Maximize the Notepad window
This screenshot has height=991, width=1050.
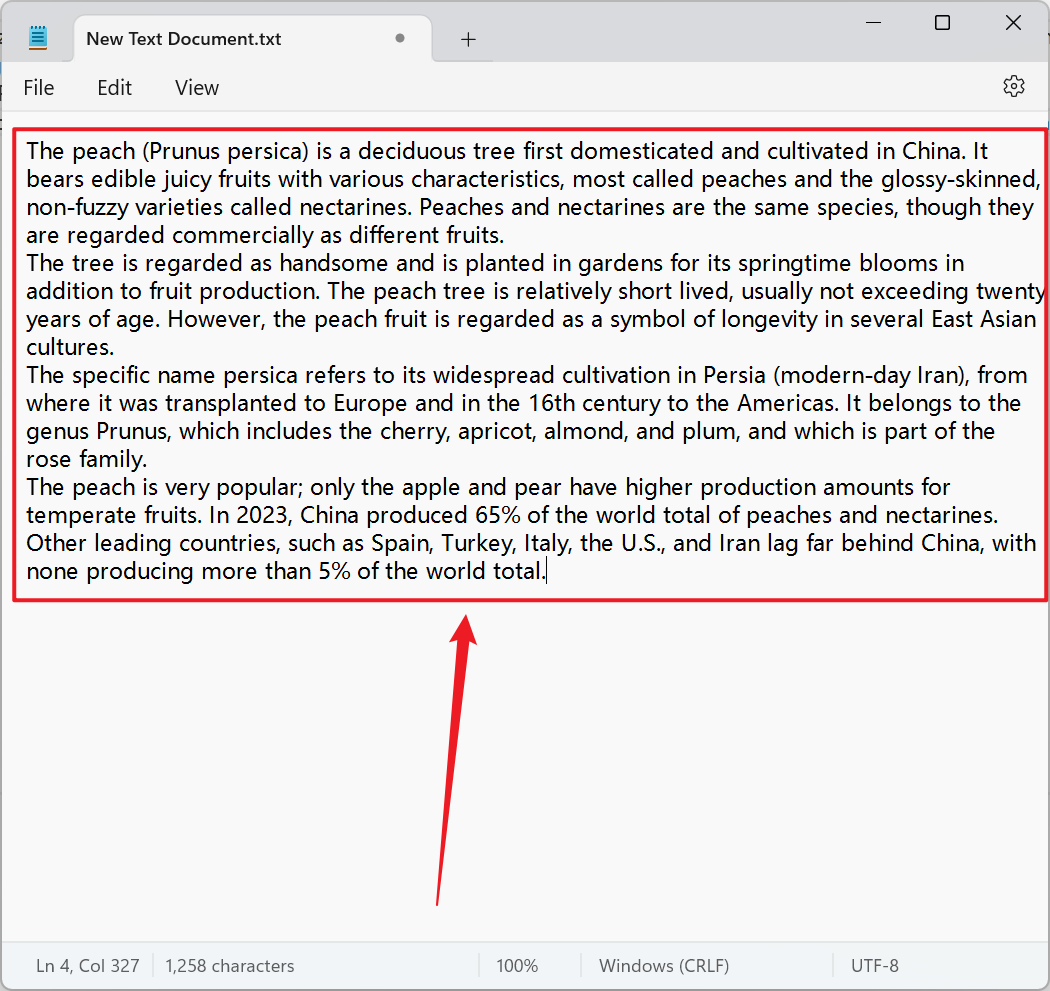[x=942, y=23]
